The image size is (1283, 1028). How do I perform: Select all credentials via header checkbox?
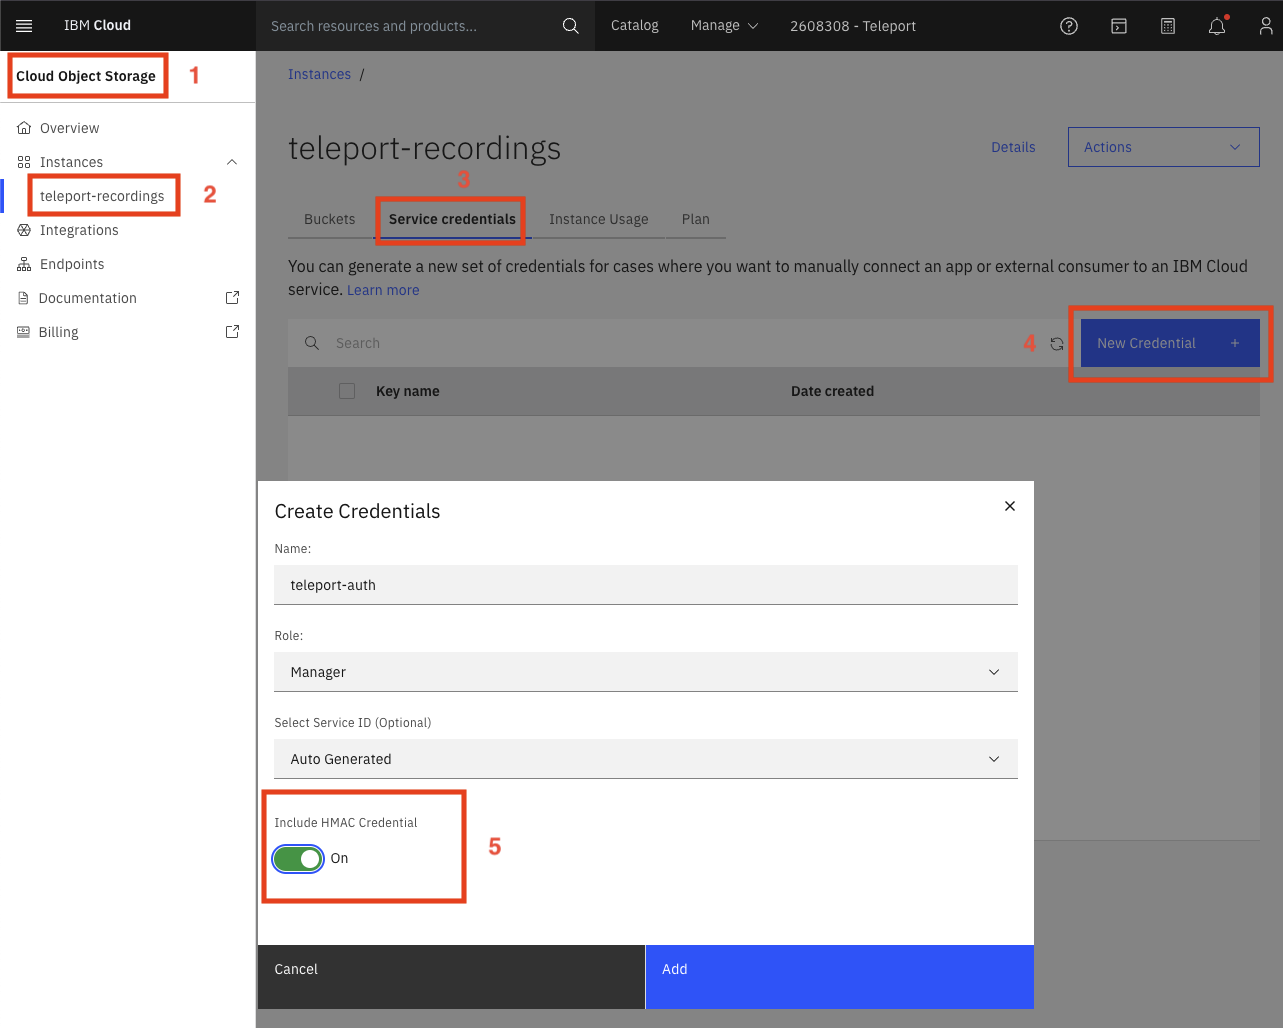[346, 391]
